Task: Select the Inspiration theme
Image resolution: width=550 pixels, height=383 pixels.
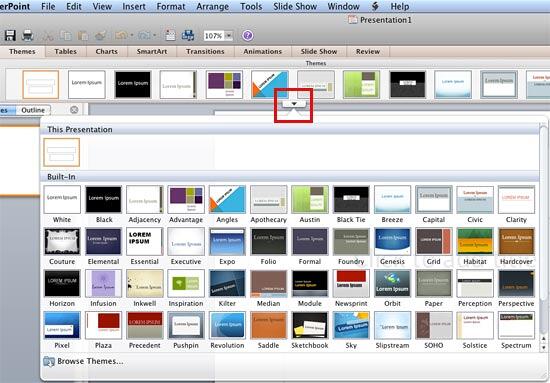Action: [186, 283]
